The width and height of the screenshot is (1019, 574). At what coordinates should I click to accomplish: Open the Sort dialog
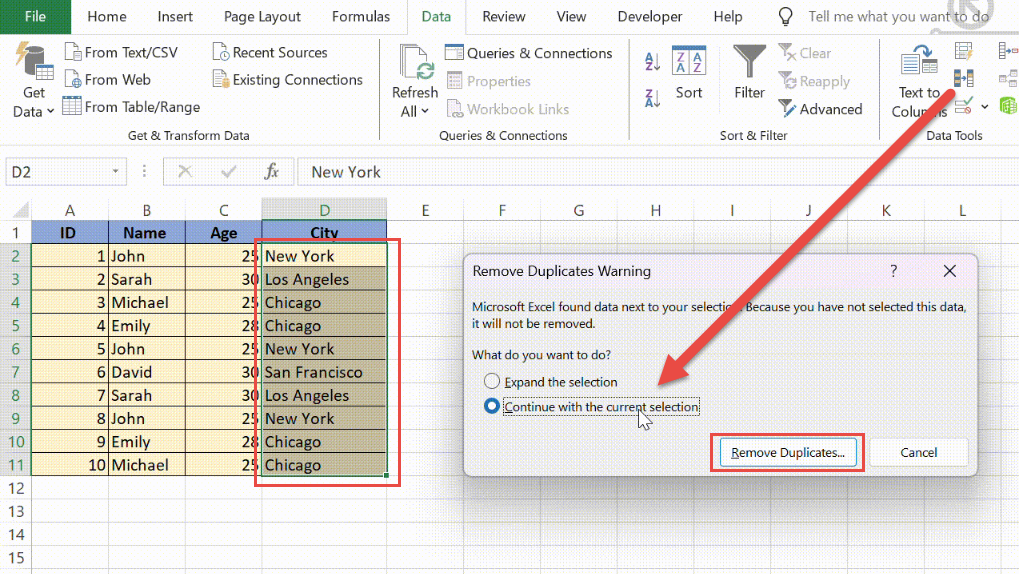(689, 73)
